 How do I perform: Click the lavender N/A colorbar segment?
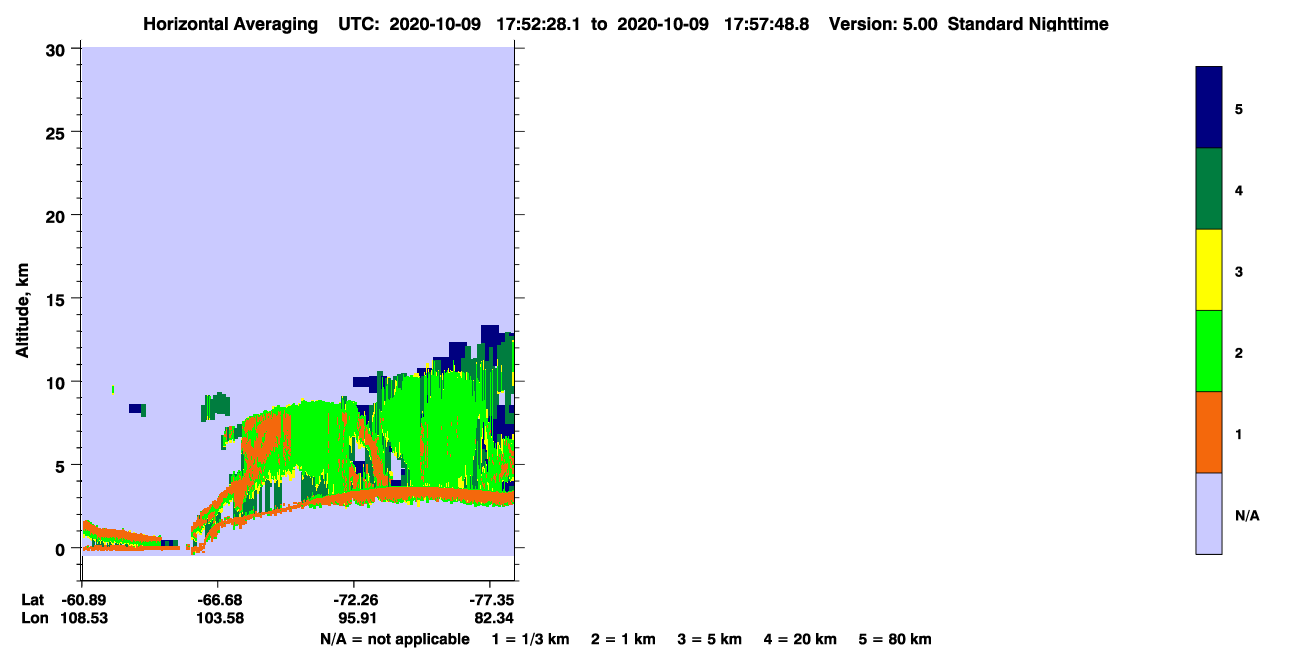coord(1208,513)
